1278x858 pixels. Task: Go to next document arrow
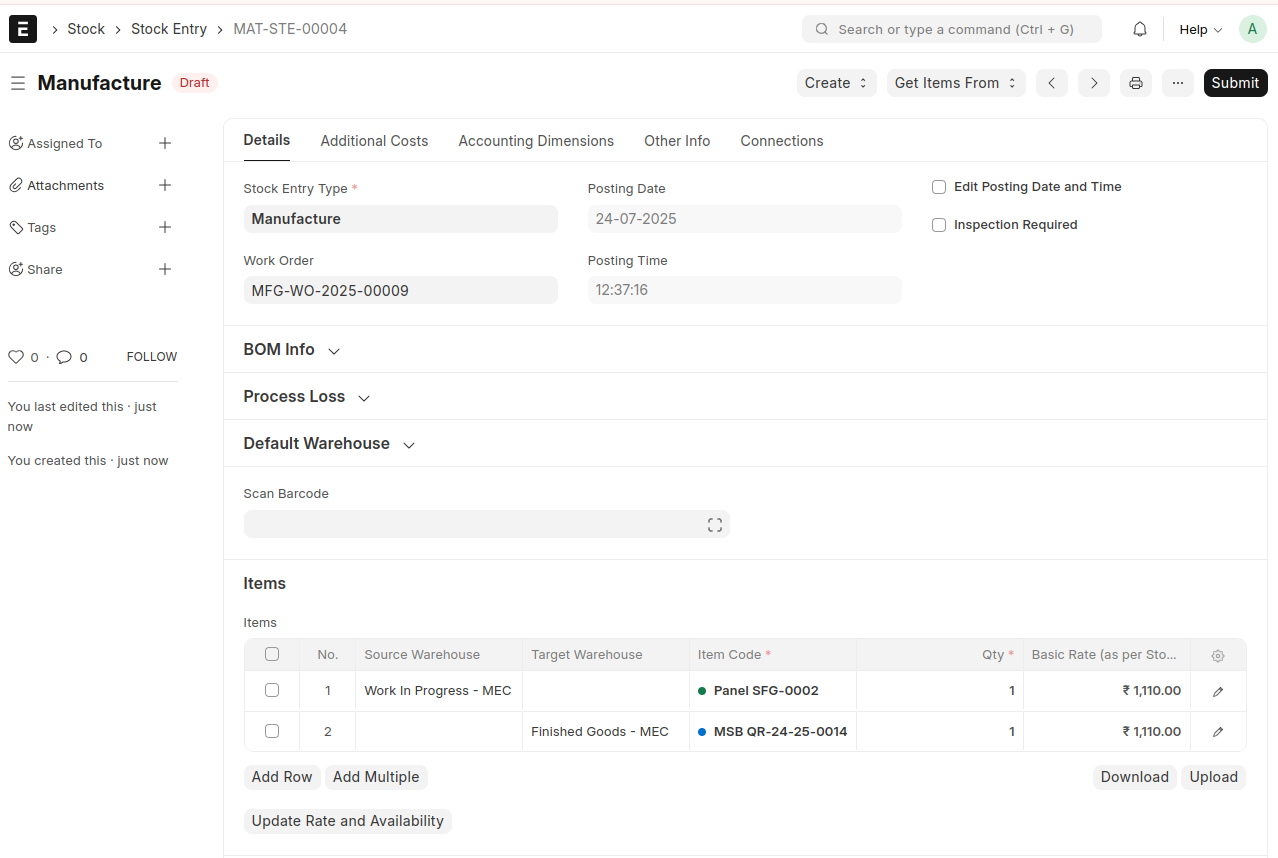coord(1093,83)
